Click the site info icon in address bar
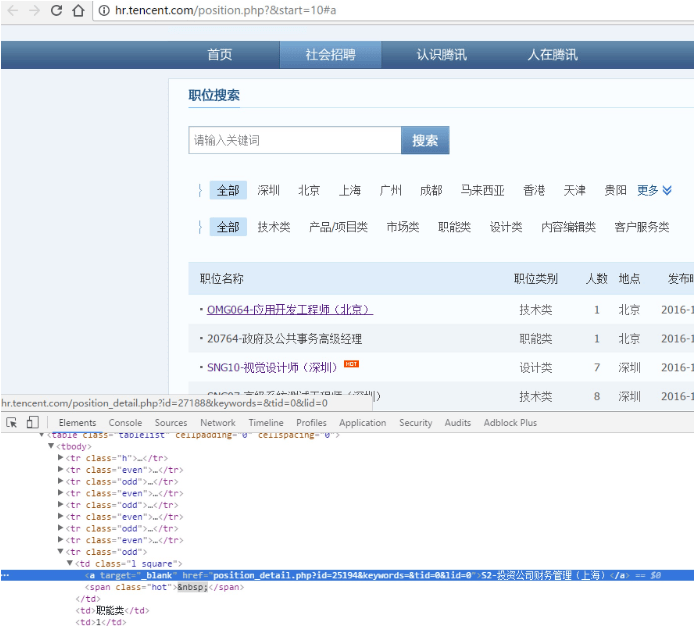Image resolution: width=697 pixels, height=637 pixels. pos(104,10)
